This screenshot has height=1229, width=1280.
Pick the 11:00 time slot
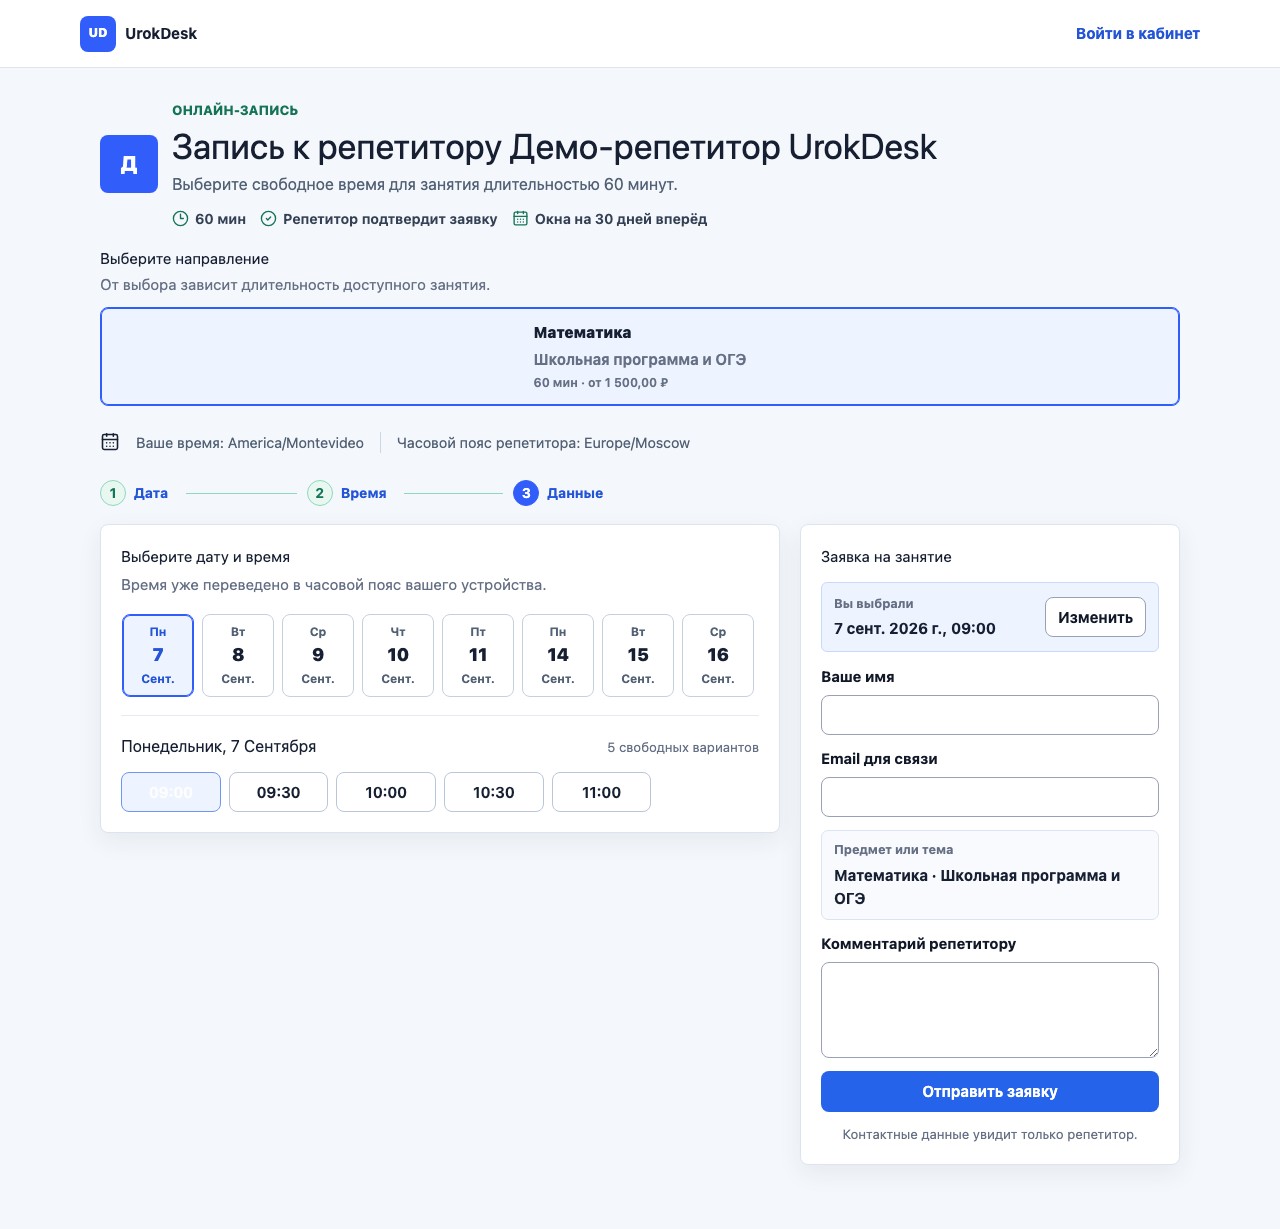point(601,792)
